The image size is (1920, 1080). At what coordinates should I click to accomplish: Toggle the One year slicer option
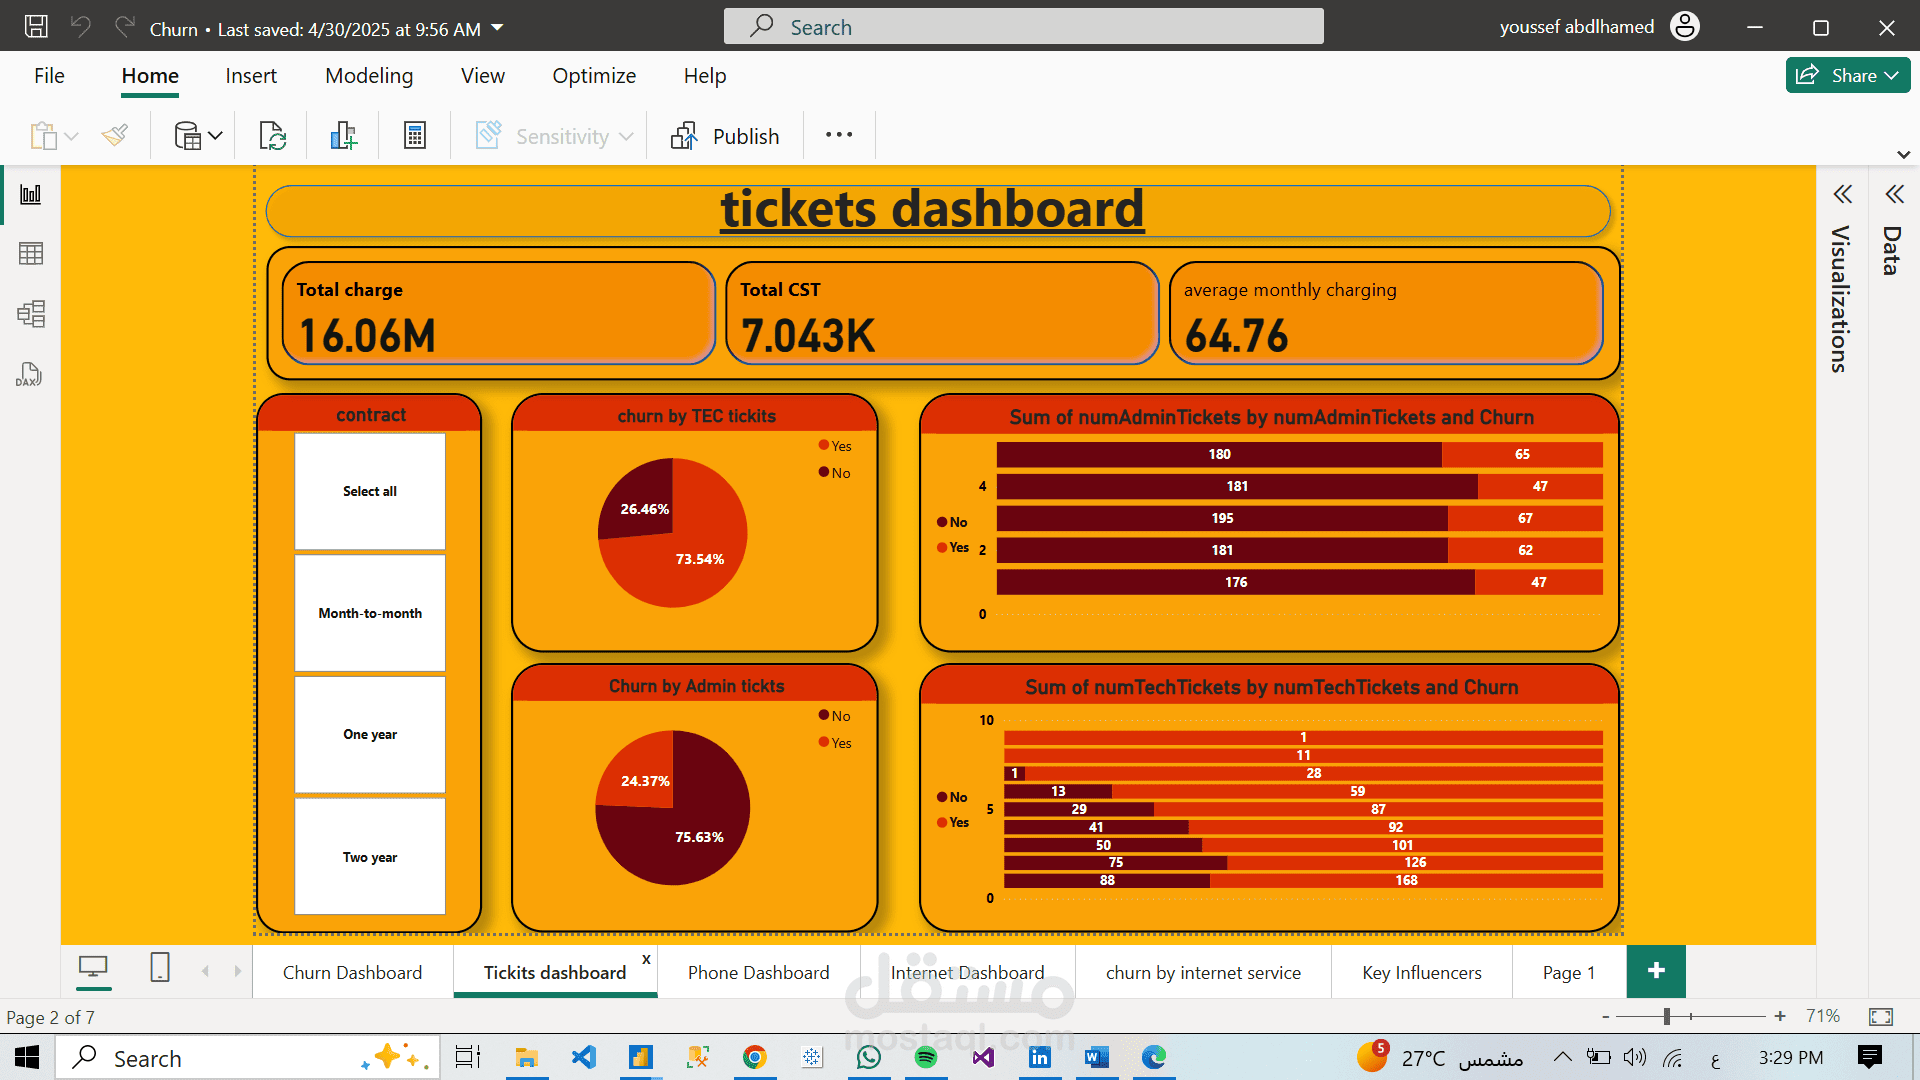click(370, 735)
